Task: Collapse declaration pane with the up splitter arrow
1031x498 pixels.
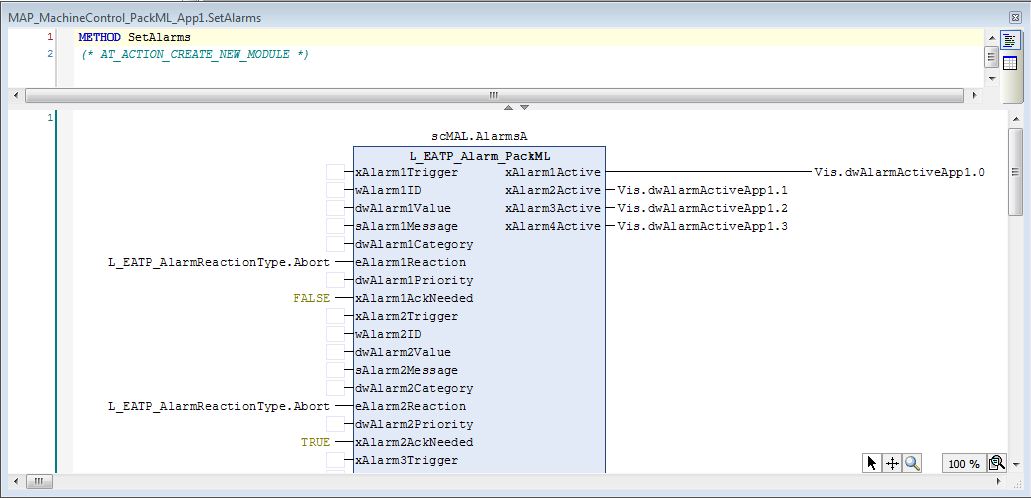Action: point(507,107)
